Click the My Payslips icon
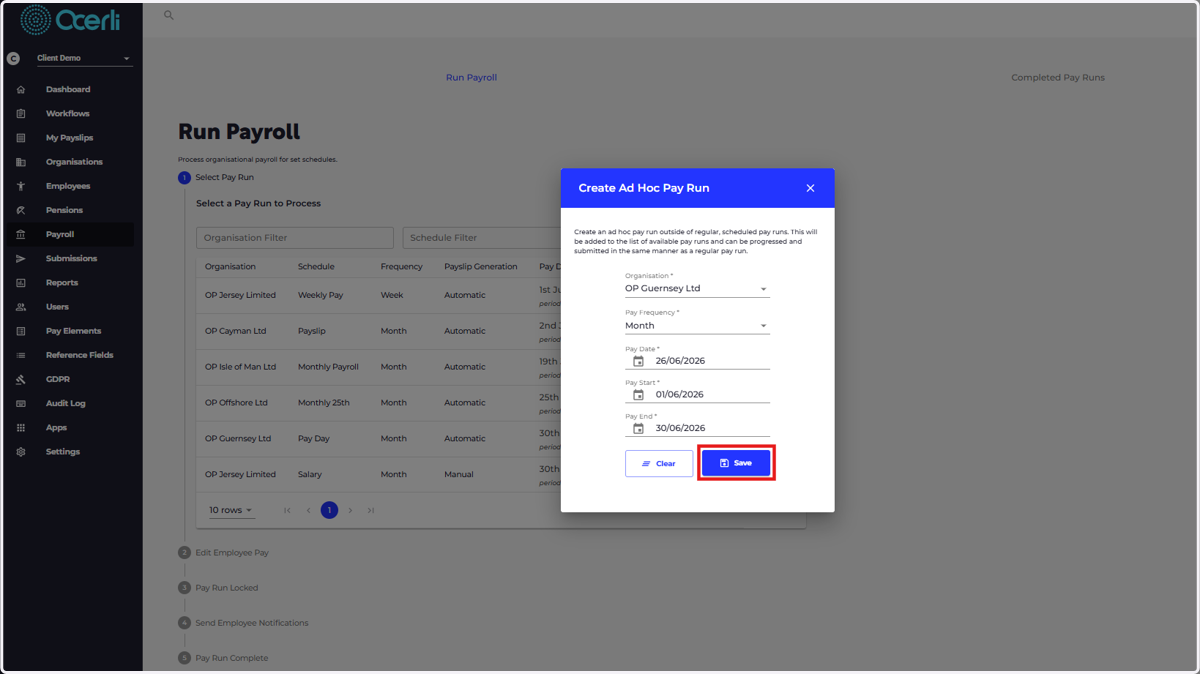This screenshot has height=674, width=1200. [21, 138]
